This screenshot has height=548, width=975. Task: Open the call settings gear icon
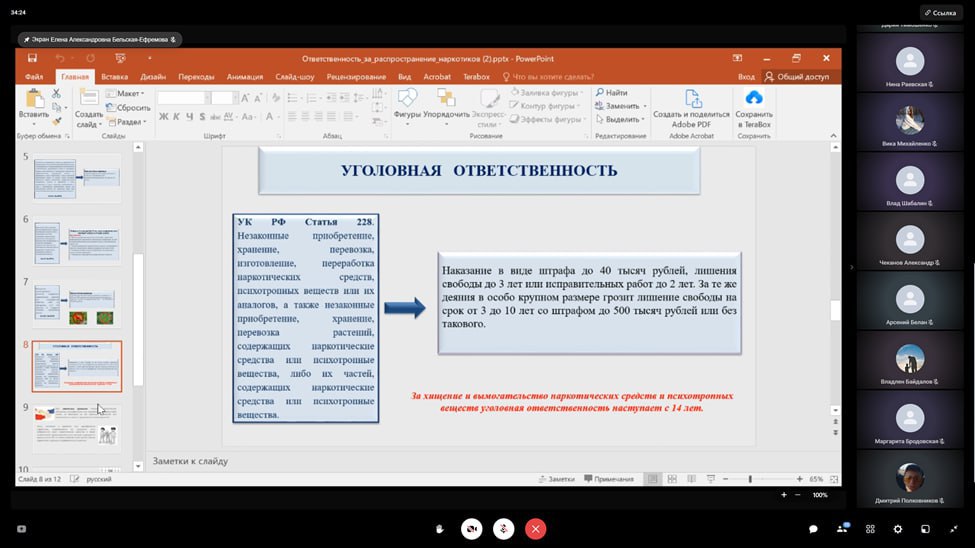[898, 529]
